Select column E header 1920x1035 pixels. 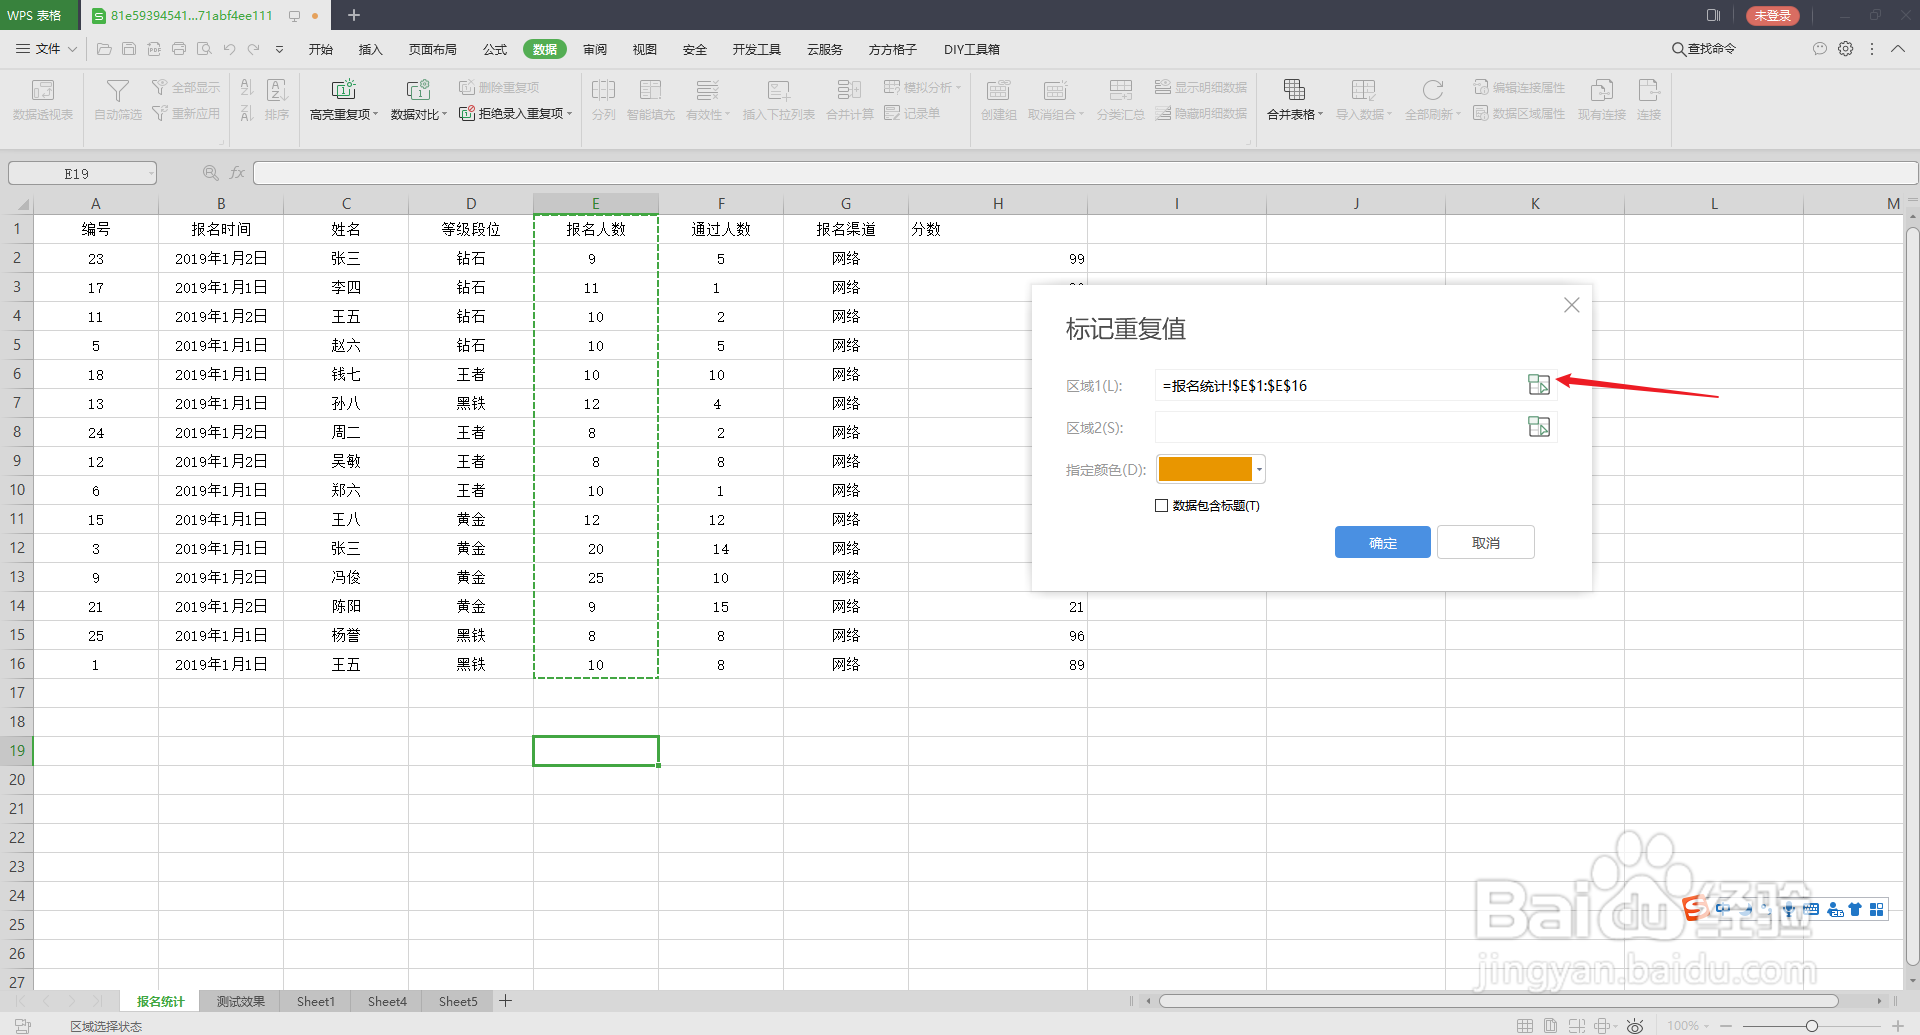point(595,203)
